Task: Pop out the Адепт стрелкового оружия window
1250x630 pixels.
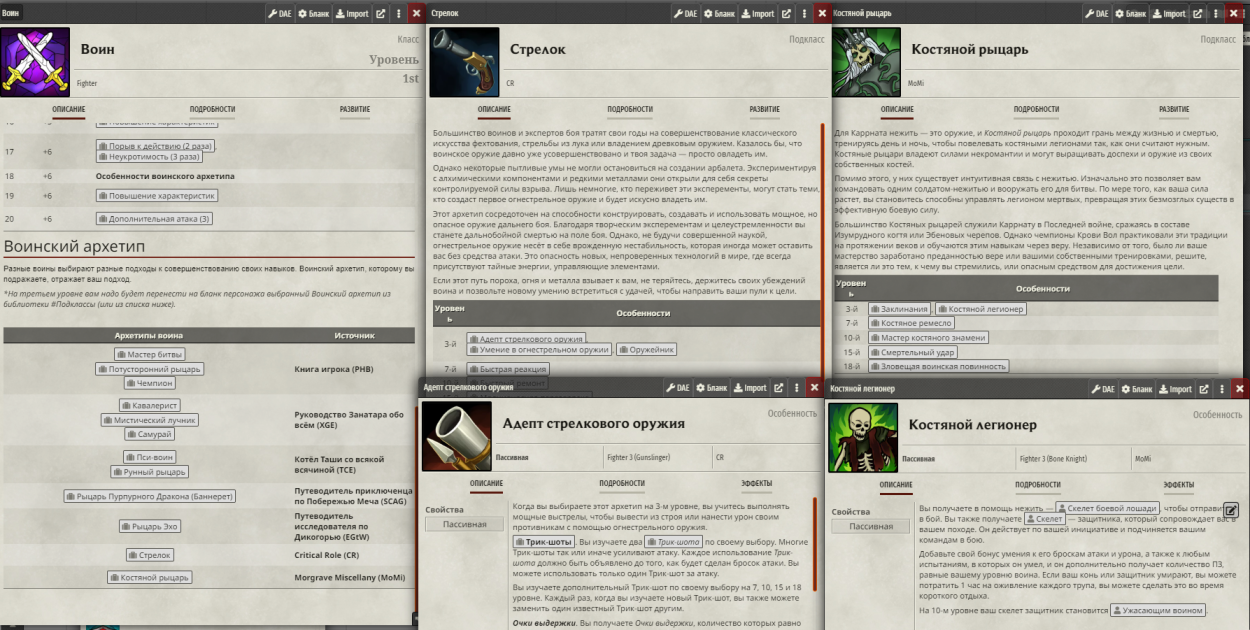Action: pyautogui.click(x=779, y=388)
